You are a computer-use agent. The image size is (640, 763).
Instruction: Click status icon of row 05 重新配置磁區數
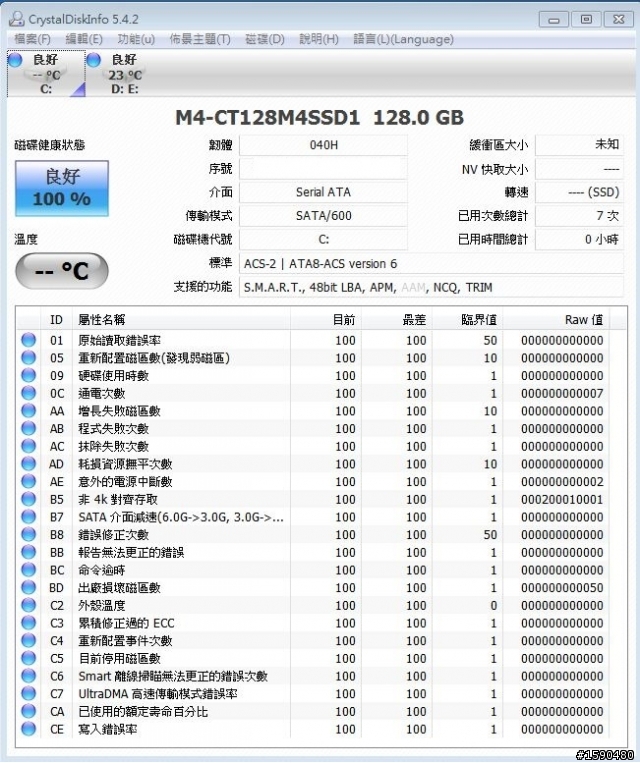pyautogui.click(x=29, y=358)
